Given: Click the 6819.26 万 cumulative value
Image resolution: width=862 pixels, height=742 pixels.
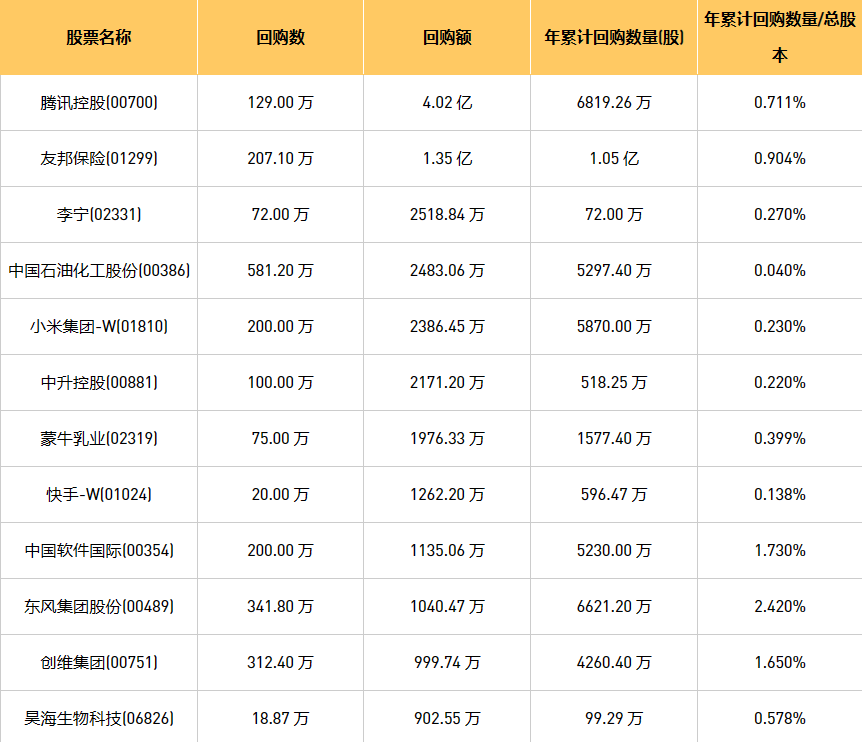Looking at the screenshot, I should (614, 103).
